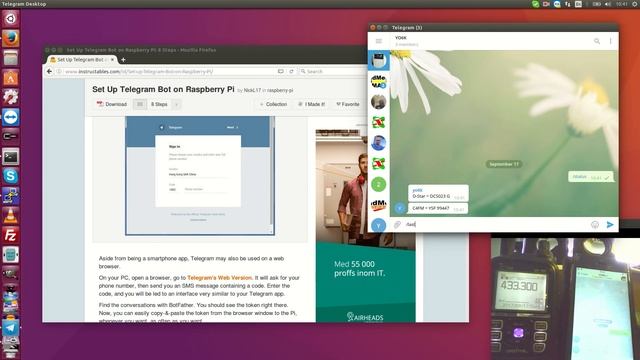Open raspberry-pi category link
Image resolution: width=640 pixels, height=360 pixels.
click(280, 90)
